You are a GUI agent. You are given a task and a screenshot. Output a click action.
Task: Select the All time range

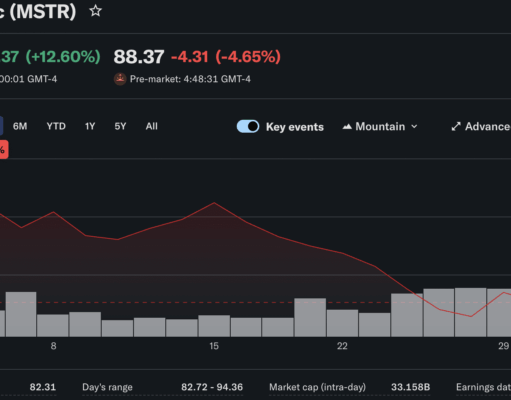coord(152,126)
